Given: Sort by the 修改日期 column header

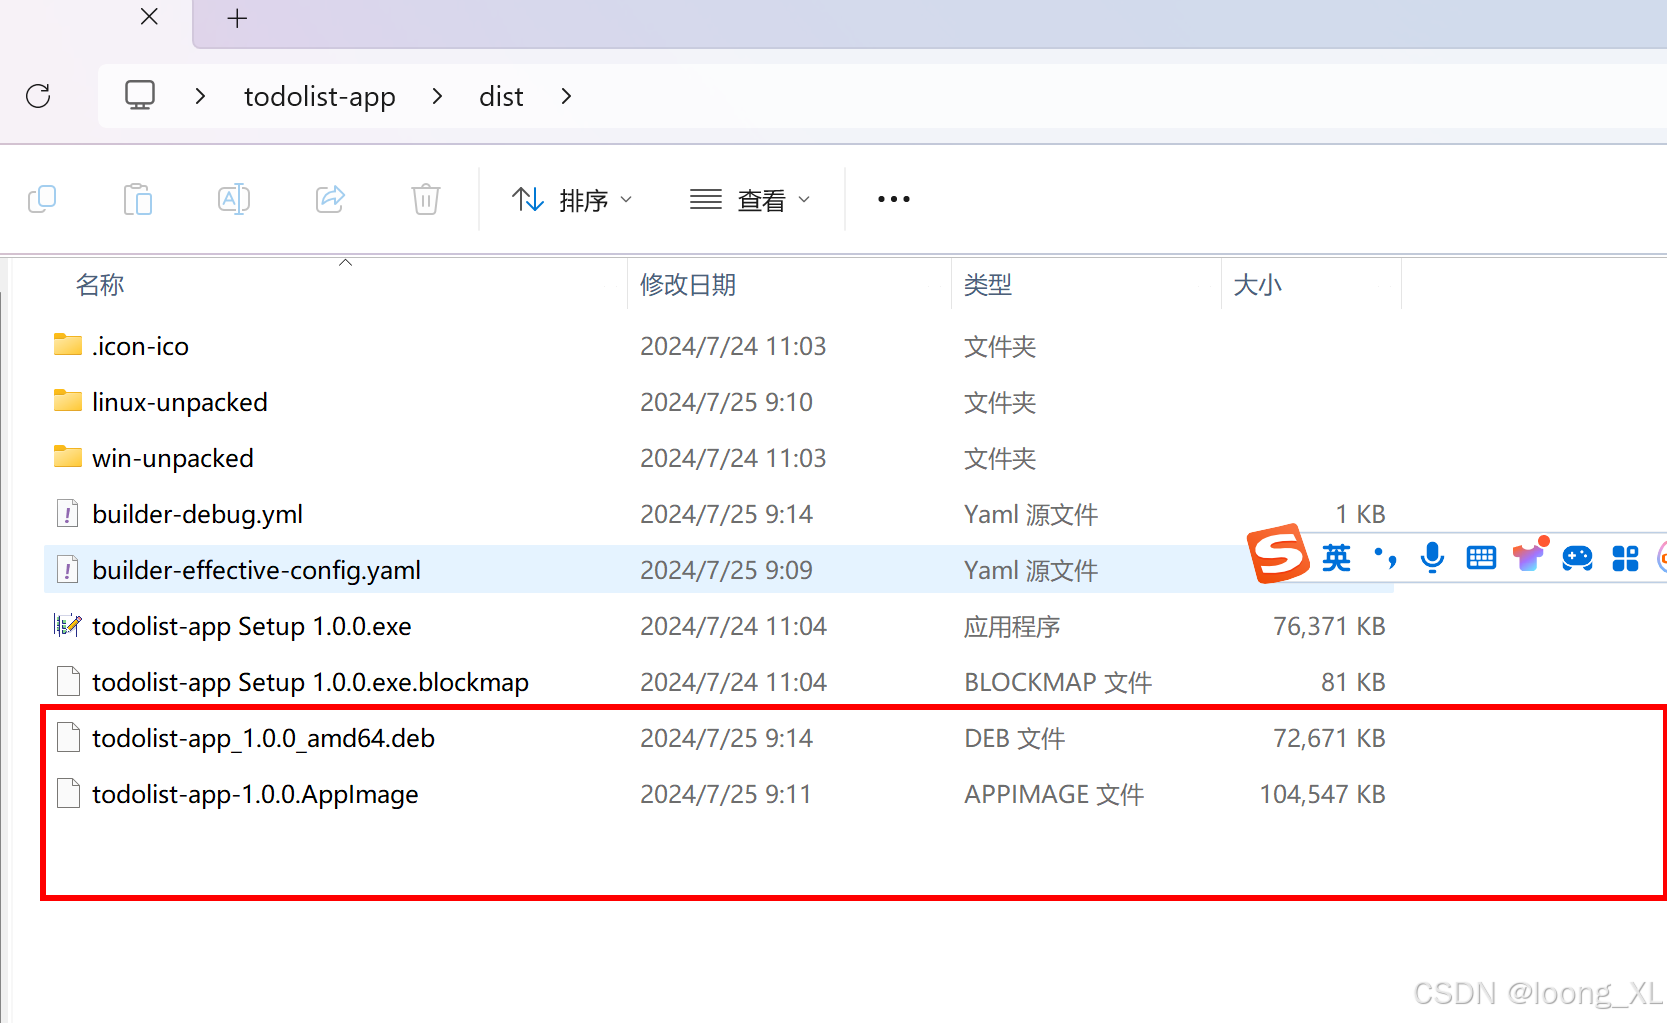Looking at the screenshot, I should point(688,285).
